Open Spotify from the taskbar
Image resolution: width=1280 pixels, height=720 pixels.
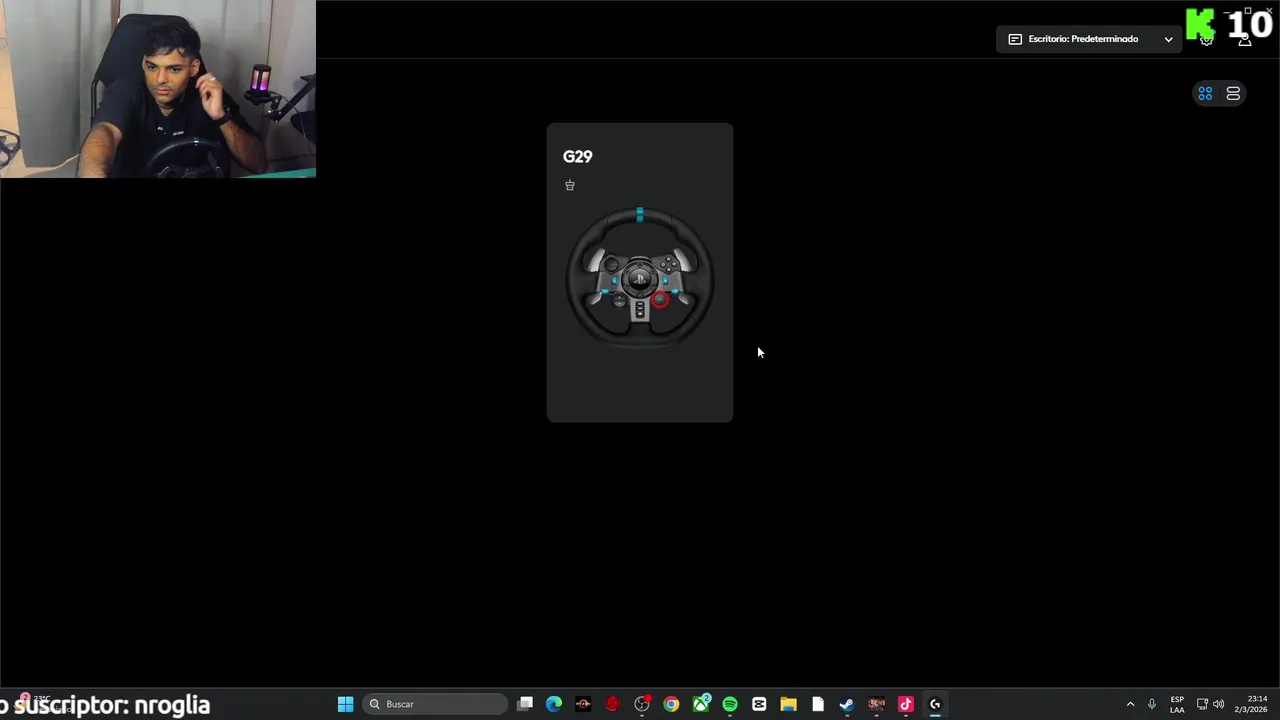coord(730,704)
